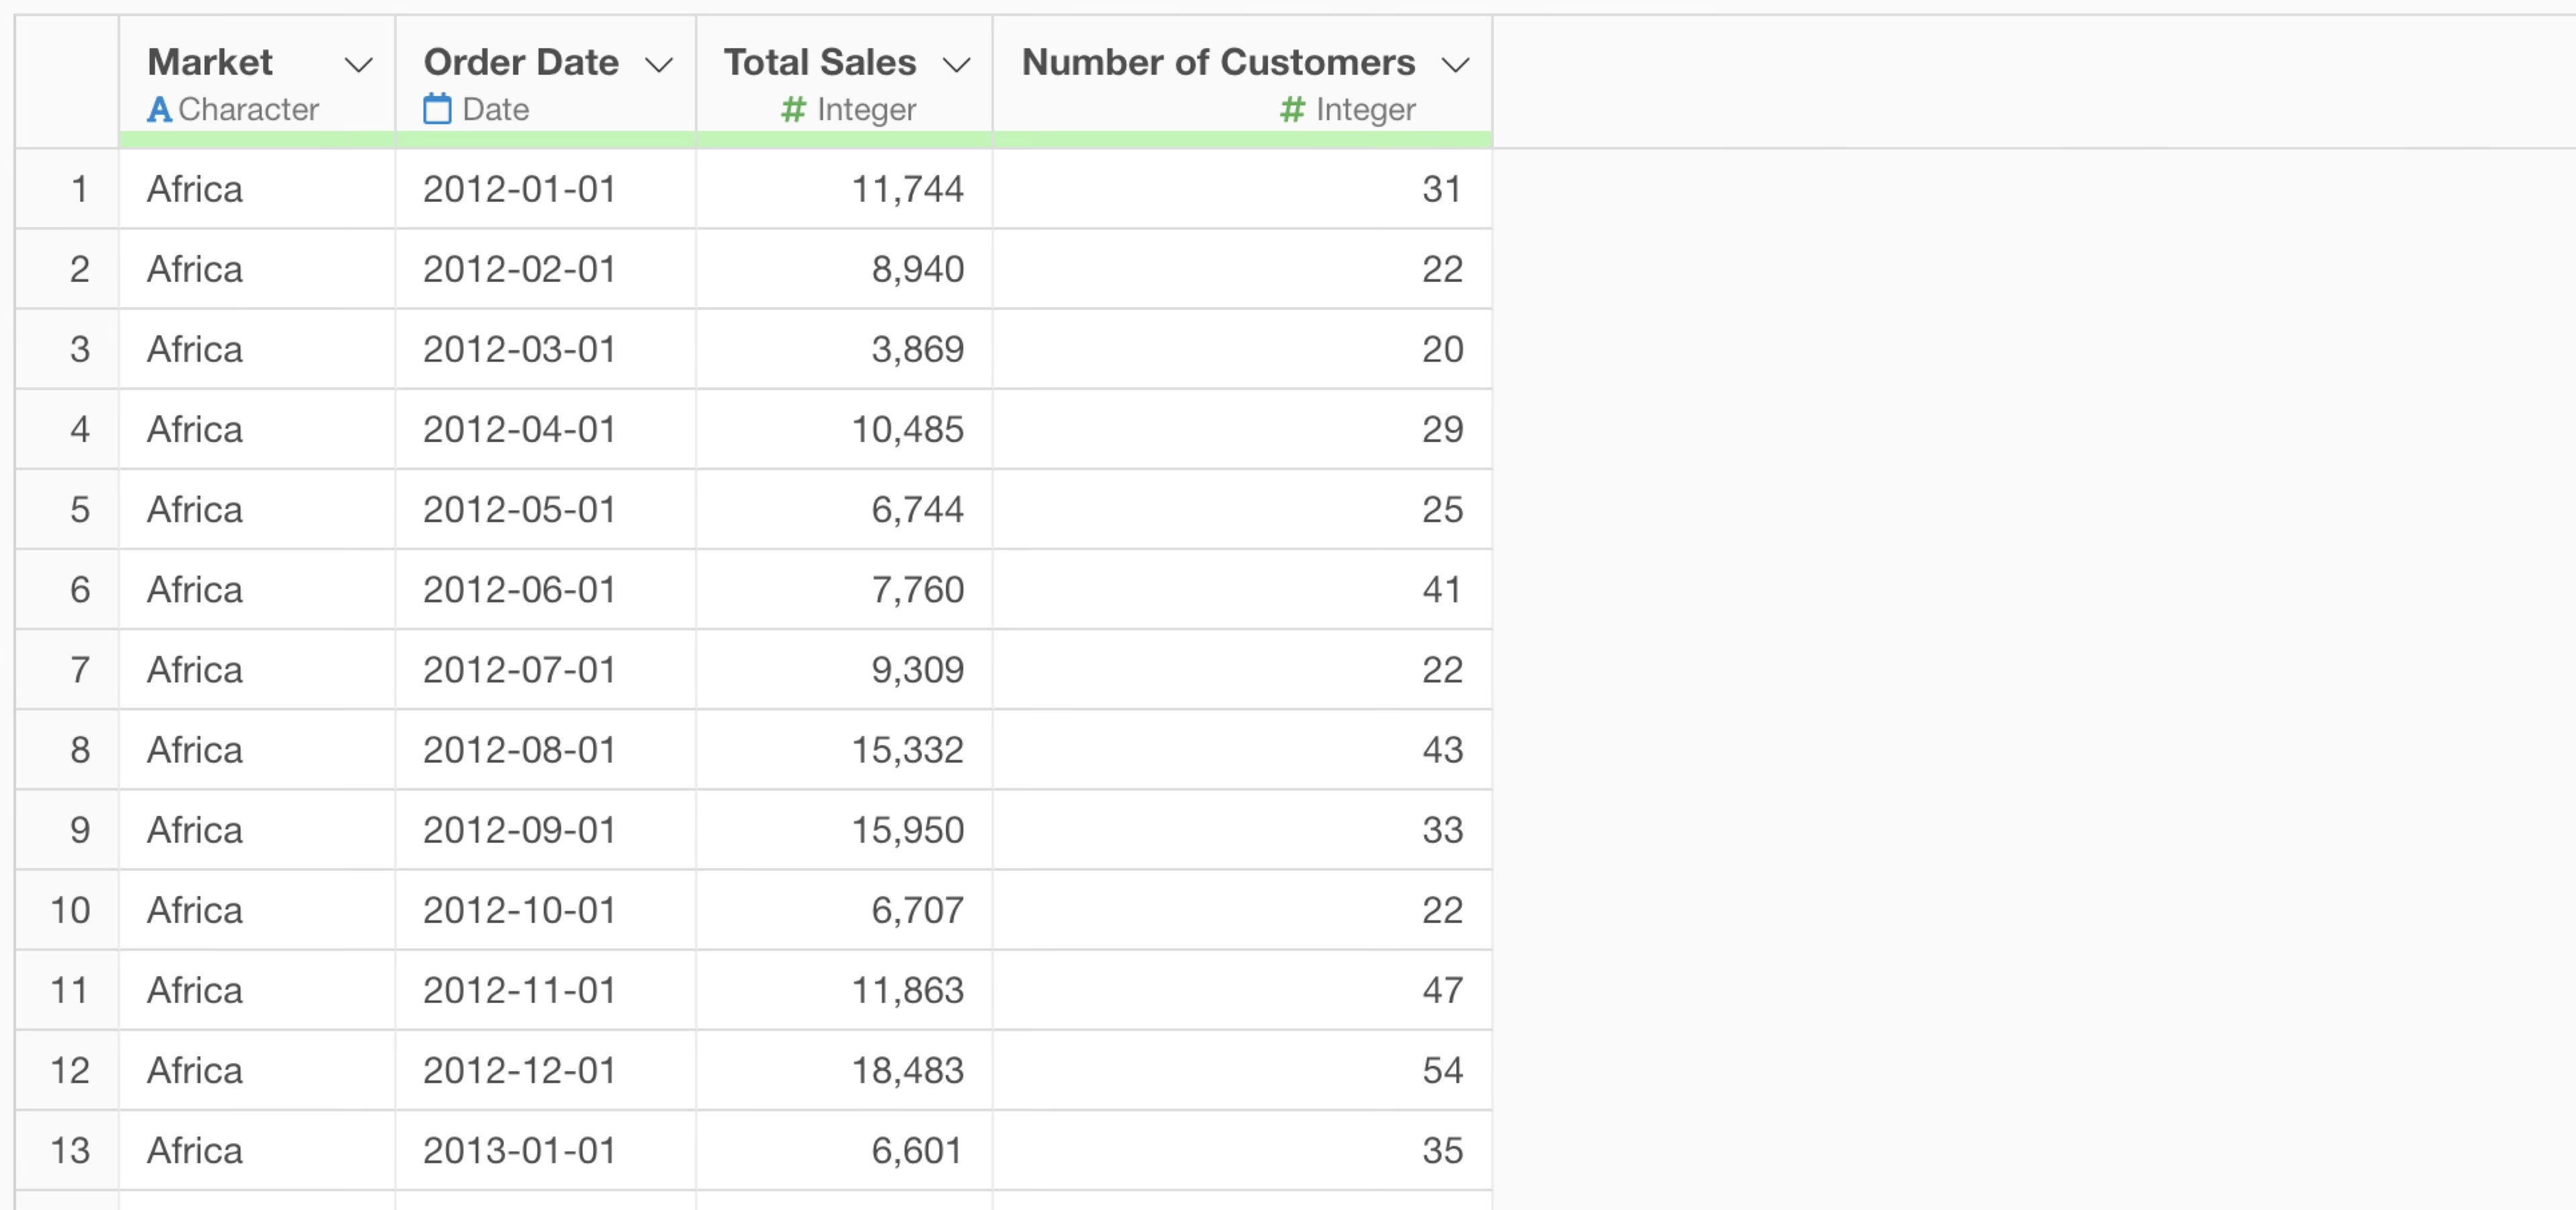Click the Number of Customers header
Screen dimensions: 2576x1210
click(1217, 62)
